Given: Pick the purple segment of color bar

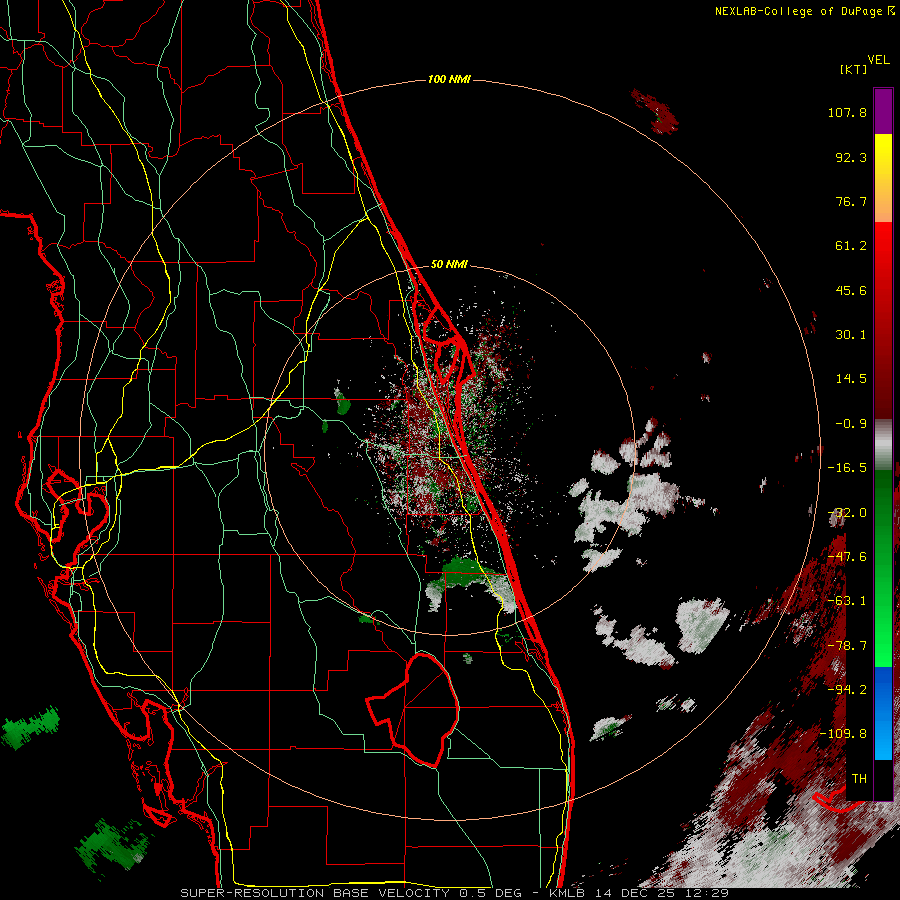Looking at the screenshot, I should [x=883, y=111].
